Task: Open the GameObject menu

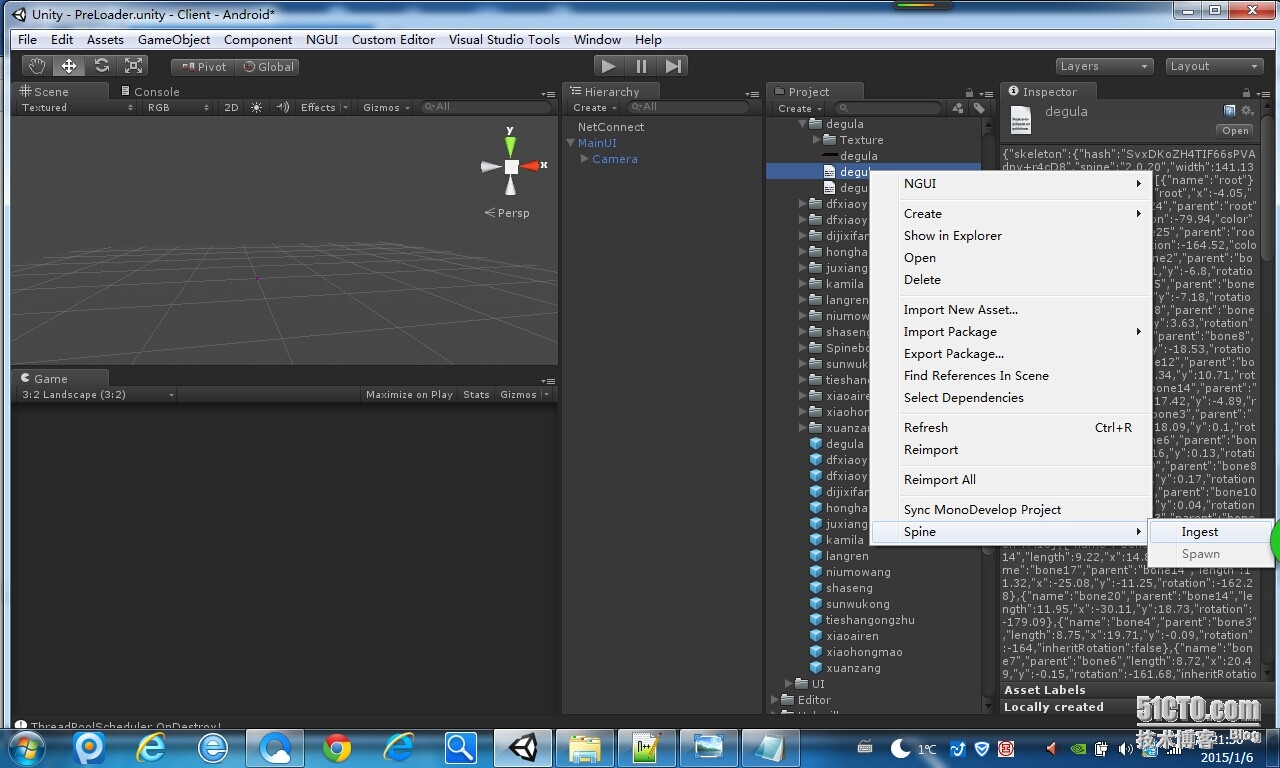Action: (x=174, y=39)
